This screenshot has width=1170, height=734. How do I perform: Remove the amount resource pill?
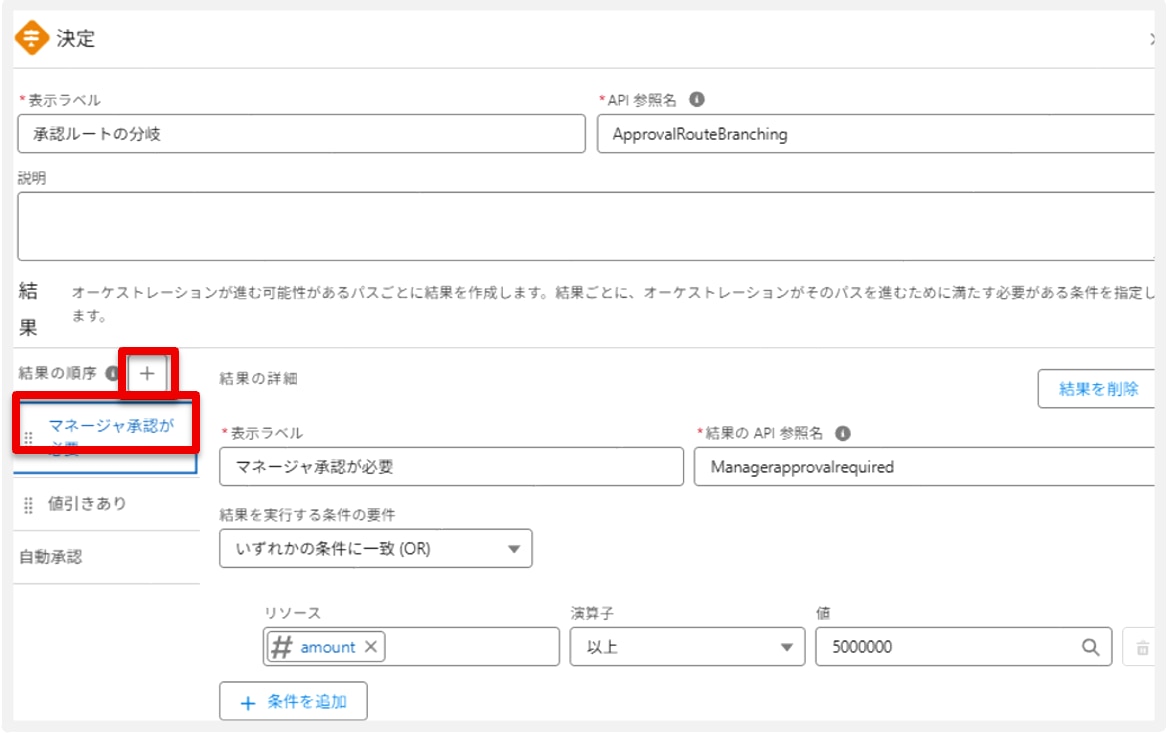click(371, 647)
